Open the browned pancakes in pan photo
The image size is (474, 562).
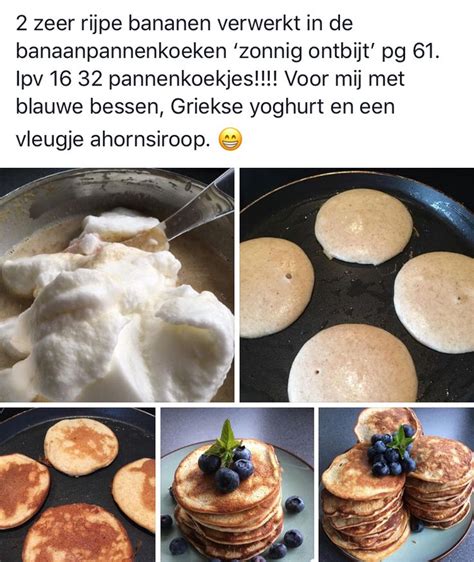77,485
